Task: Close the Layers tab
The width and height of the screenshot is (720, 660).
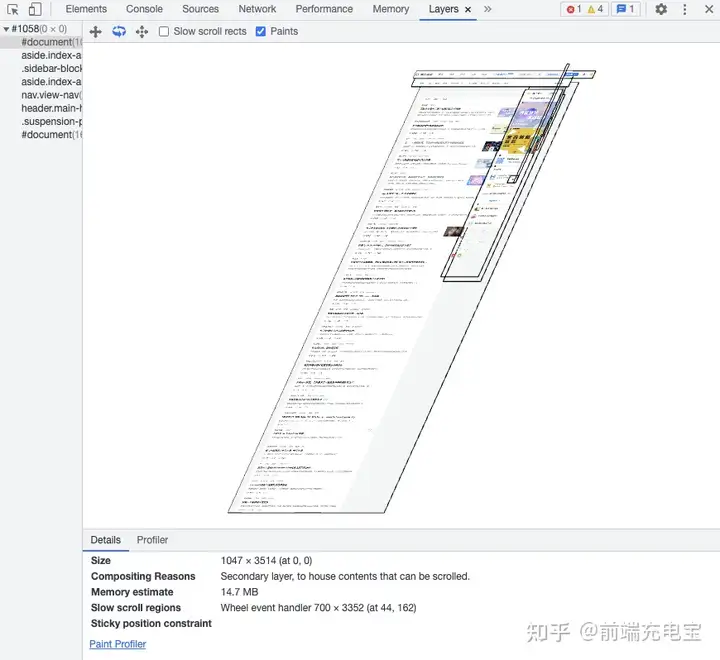Action: (468, 10)
